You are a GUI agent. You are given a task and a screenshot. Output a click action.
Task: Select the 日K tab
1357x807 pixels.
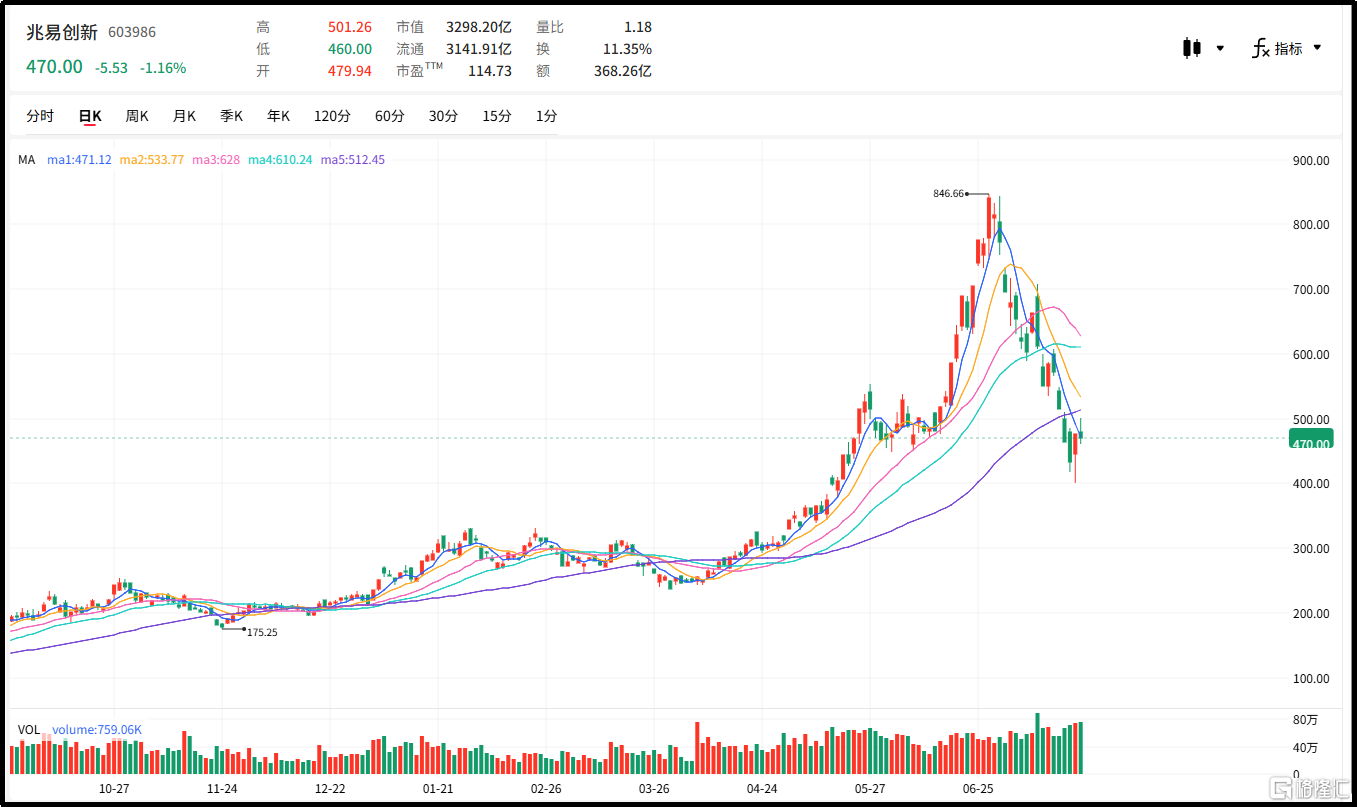[x=90, y=116]
